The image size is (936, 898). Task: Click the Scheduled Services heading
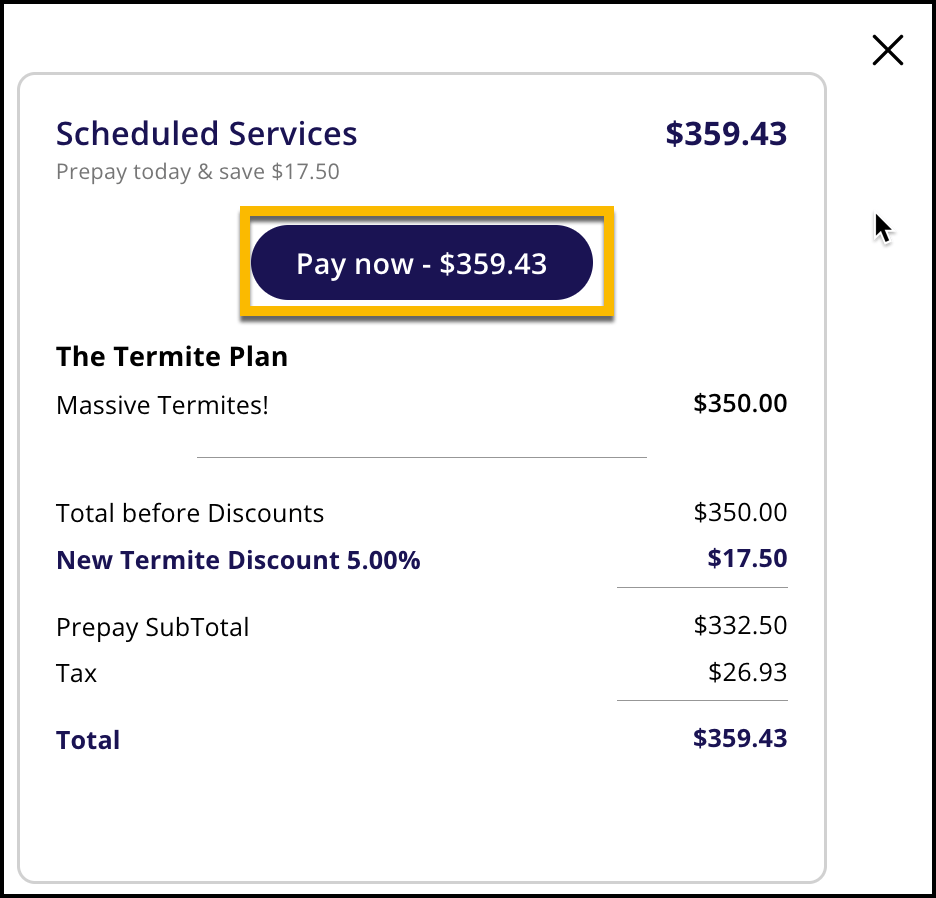(206, 134)
